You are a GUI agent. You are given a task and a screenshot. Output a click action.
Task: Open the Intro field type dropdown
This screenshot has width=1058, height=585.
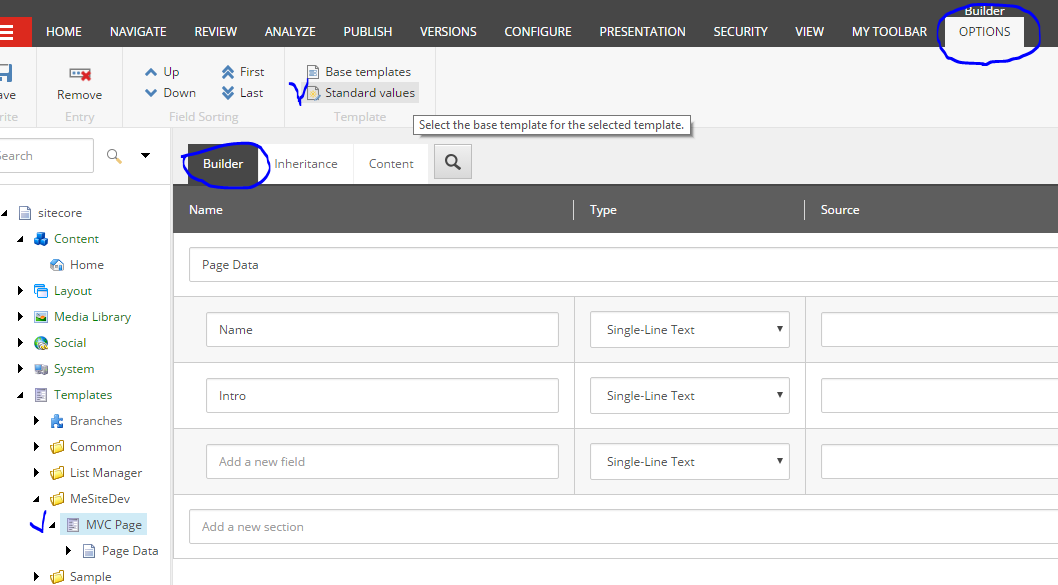[690, 395]
